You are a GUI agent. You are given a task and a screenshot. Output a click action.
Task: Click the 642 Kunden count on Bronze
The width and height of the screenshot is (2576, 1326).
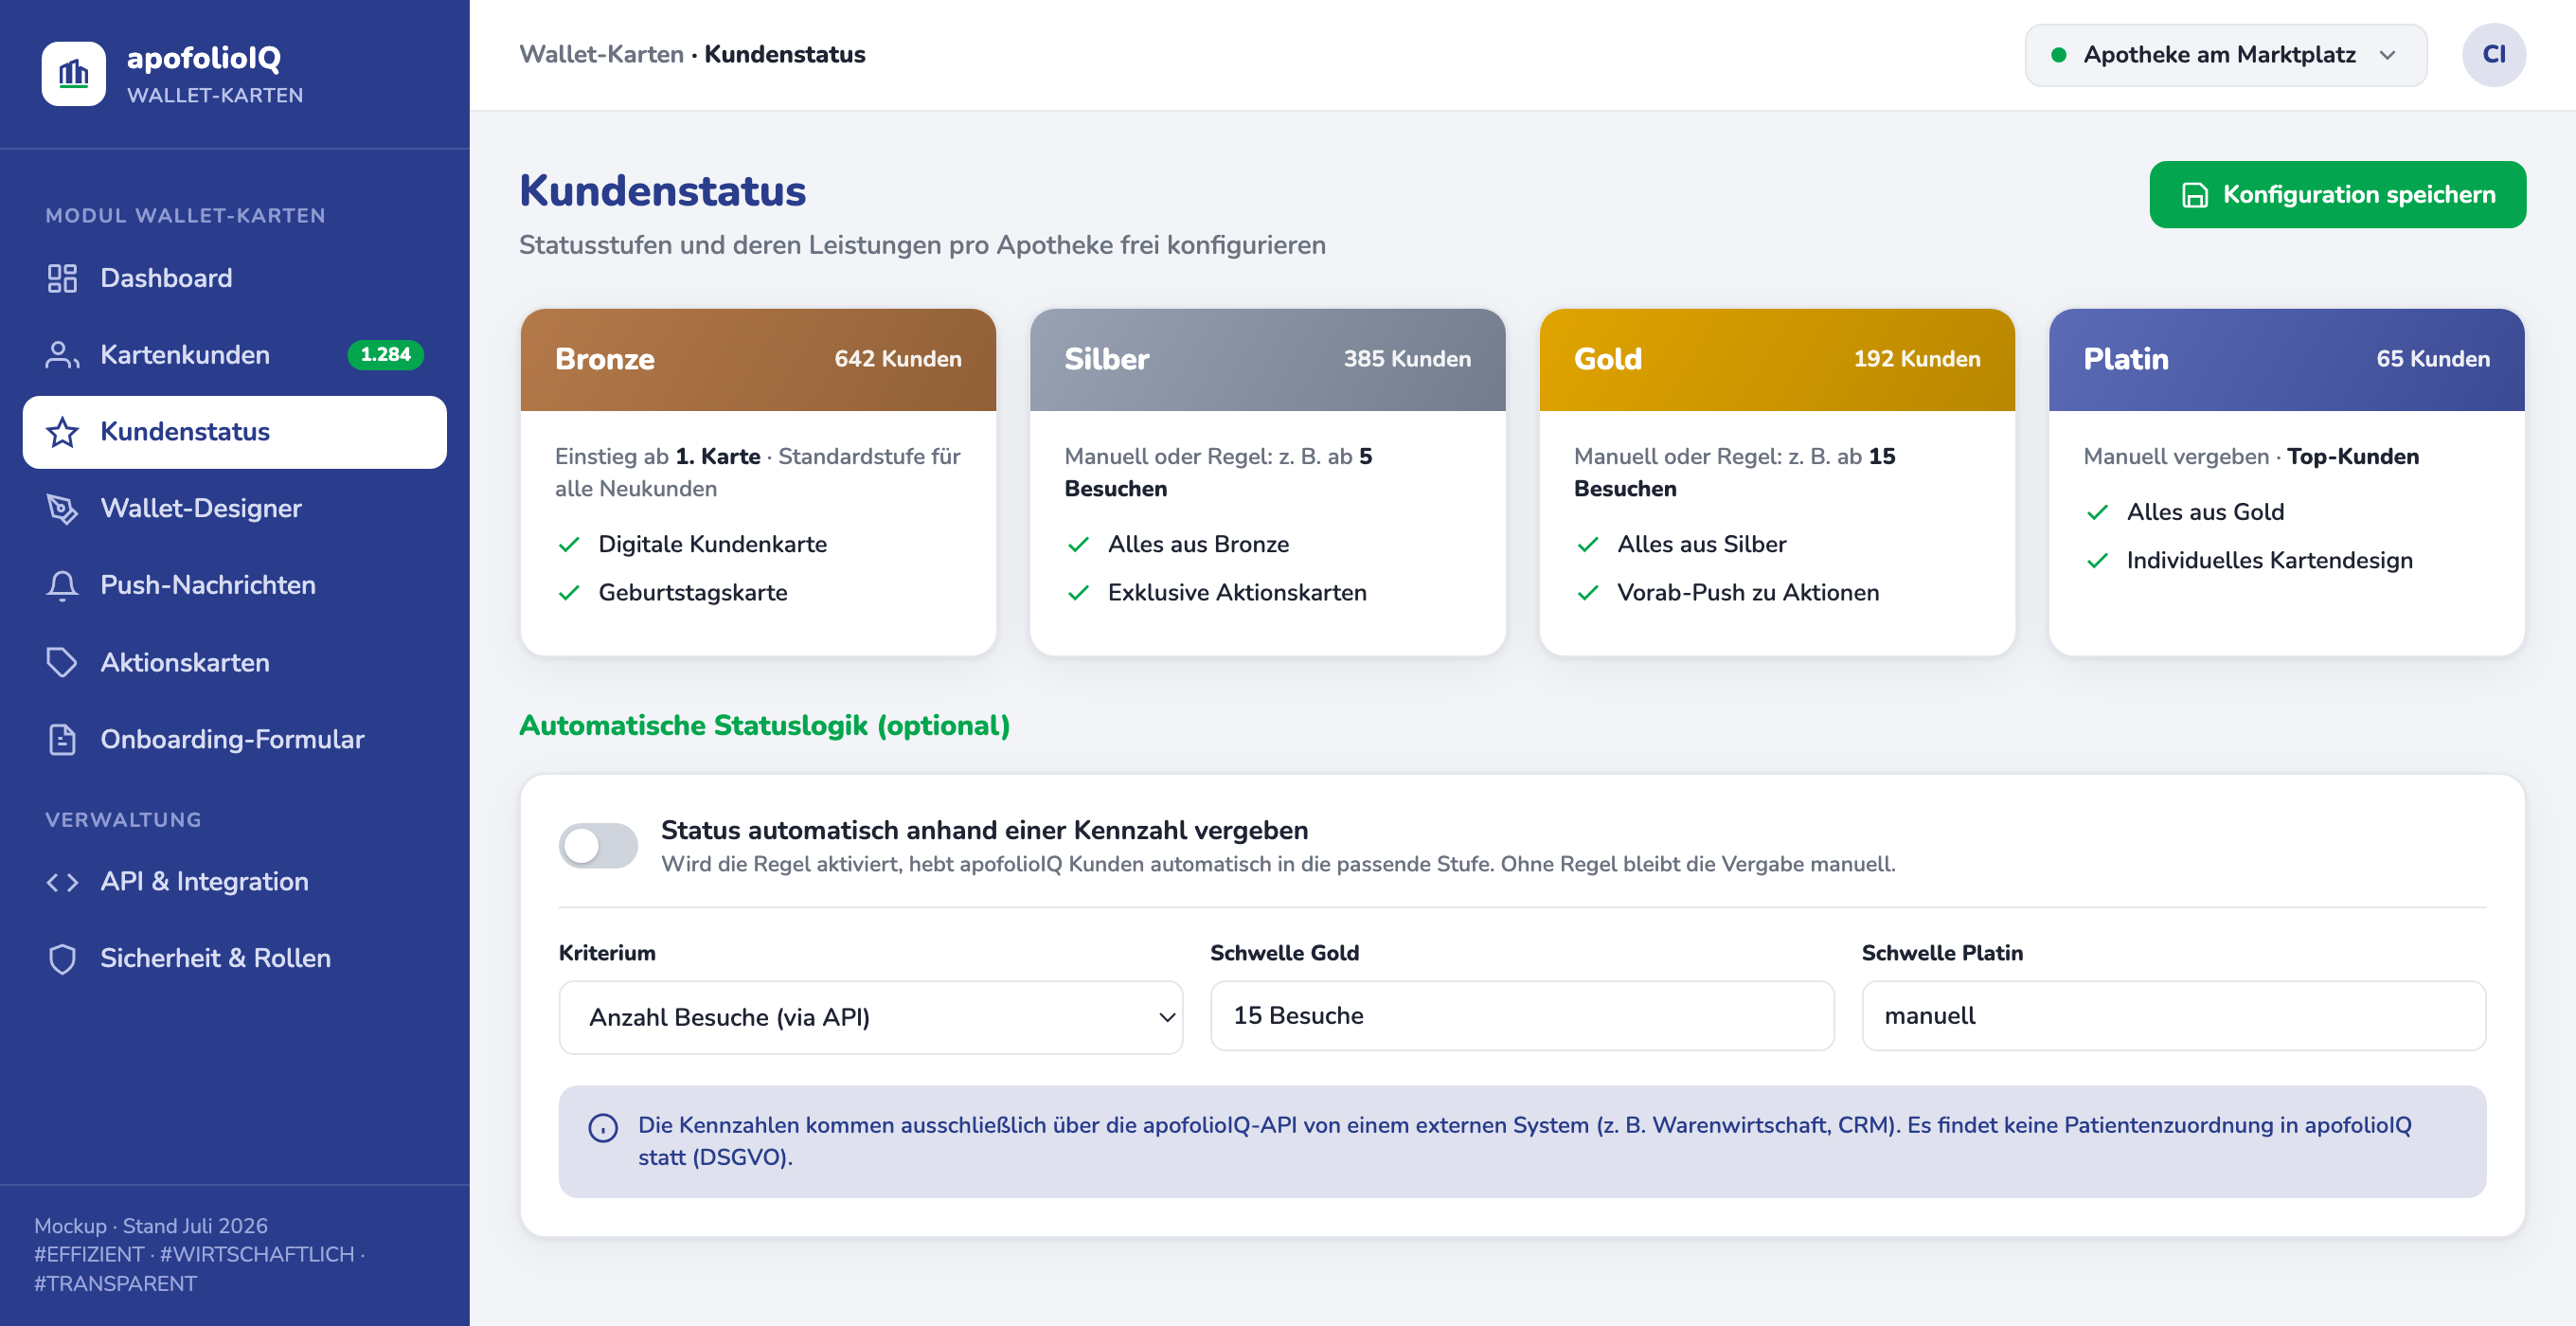pos(898,359)
